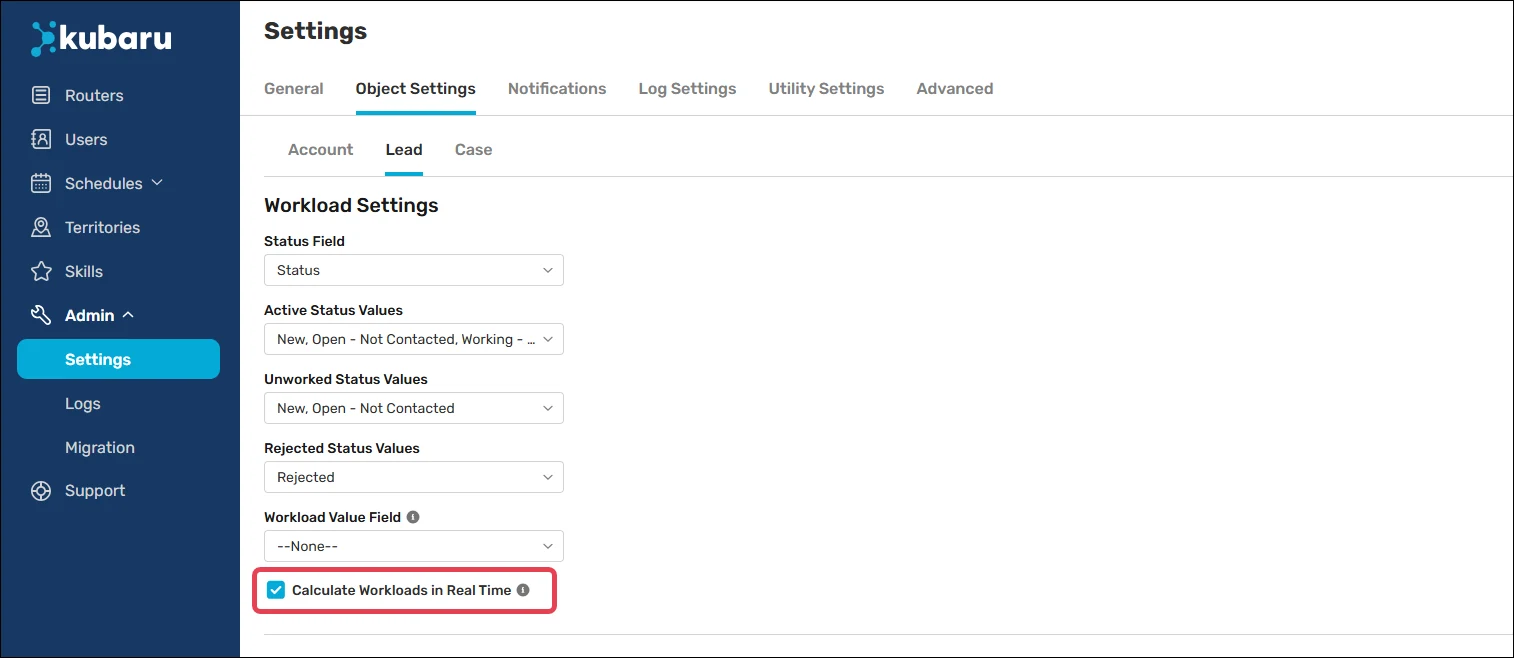Open the Workload Value Field dropdown
1514x658 pixels.
click(x=414, y=546)
